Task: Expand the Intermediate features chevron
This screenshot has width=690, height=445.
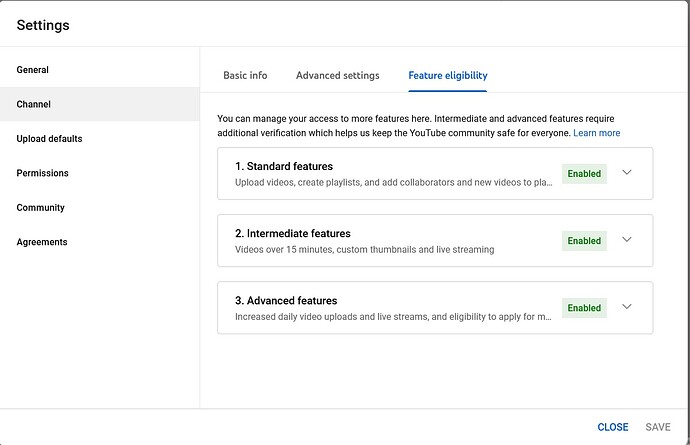Action: click(627, 239)
